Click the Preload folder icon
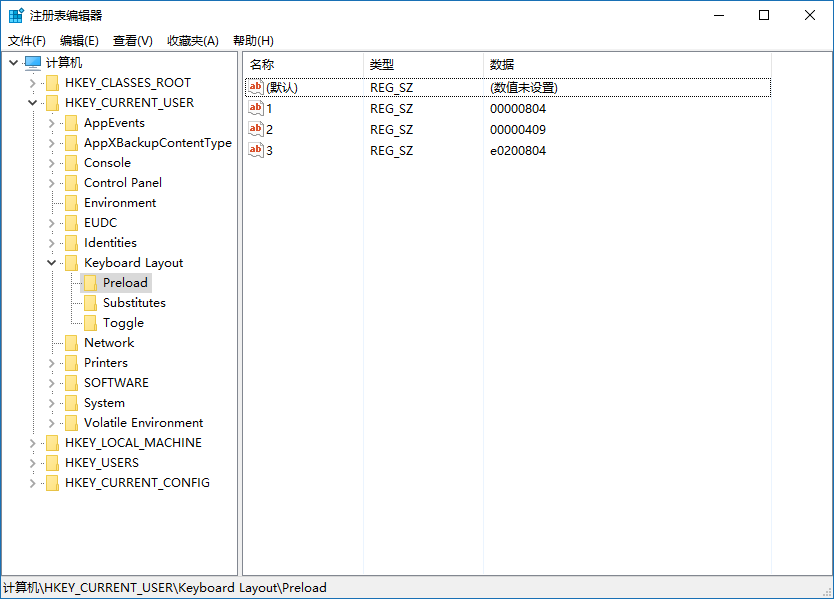The height and width of the screenshot is (599, 834). point(90,283)
